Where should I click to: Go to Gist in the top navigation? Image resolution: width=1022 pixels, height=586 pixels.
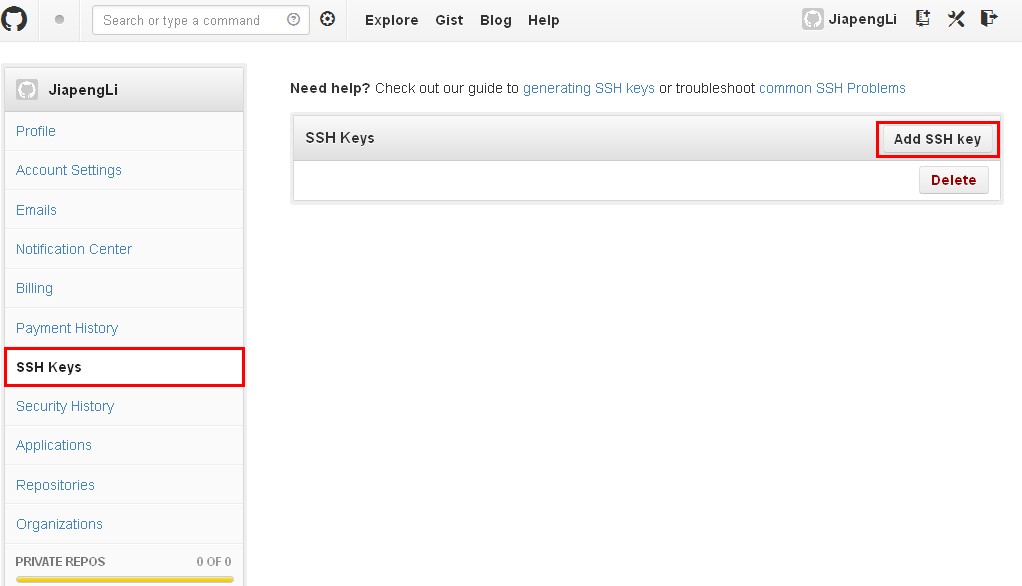tap(449, 20)
